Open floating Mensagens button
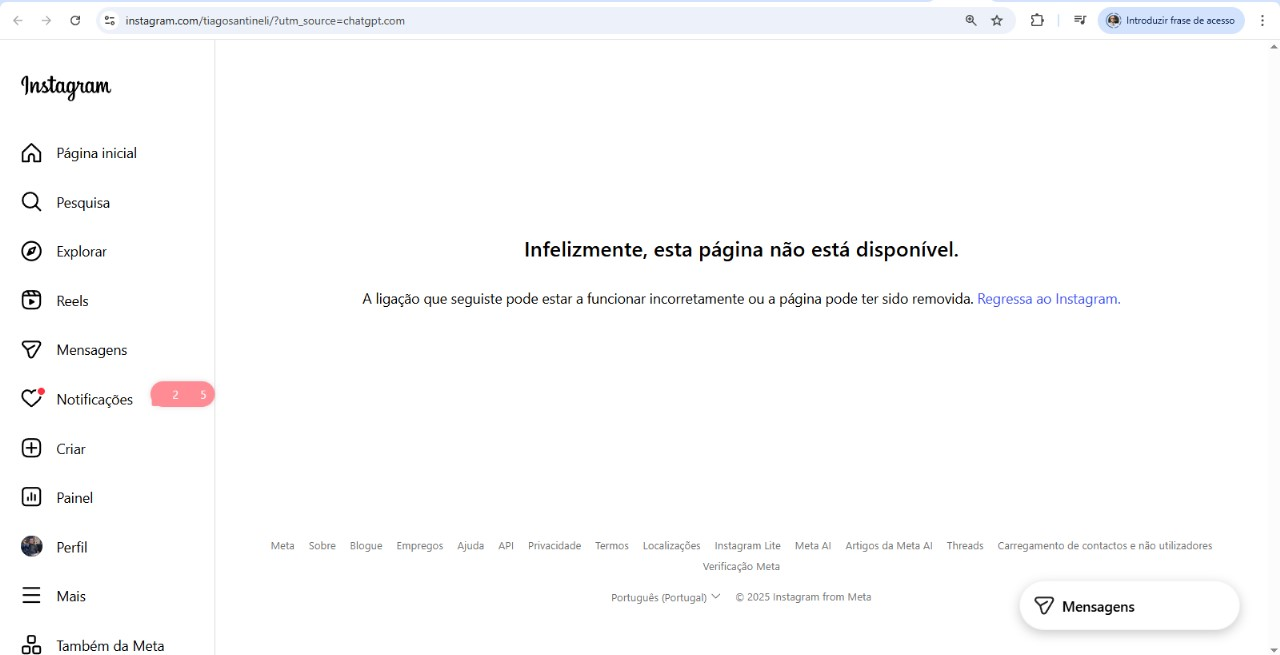The width and height of the screenshot is (1280, 655). 1128,606
